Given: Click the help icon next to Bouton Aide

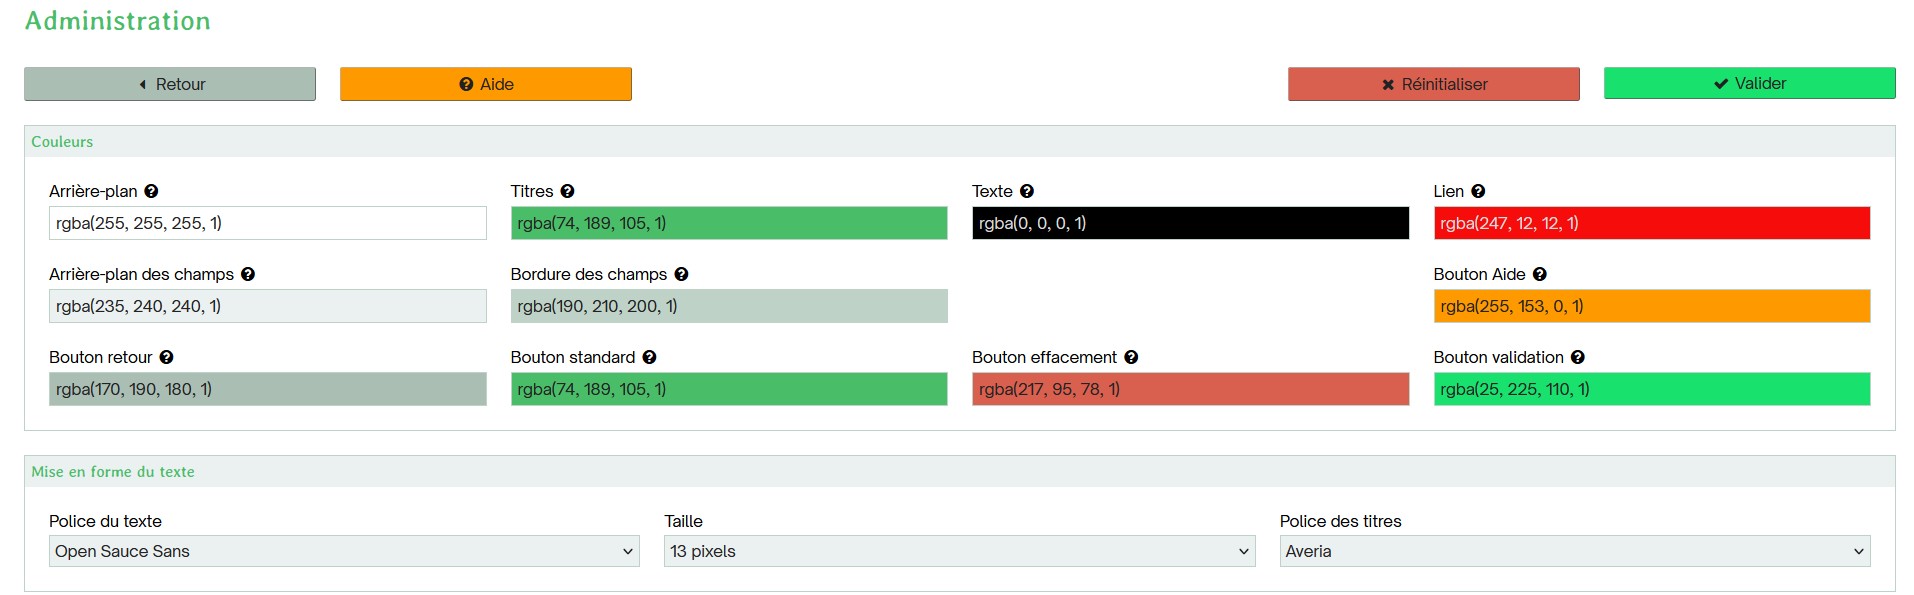Looking at the screenshot, I should coord(1540,274).
